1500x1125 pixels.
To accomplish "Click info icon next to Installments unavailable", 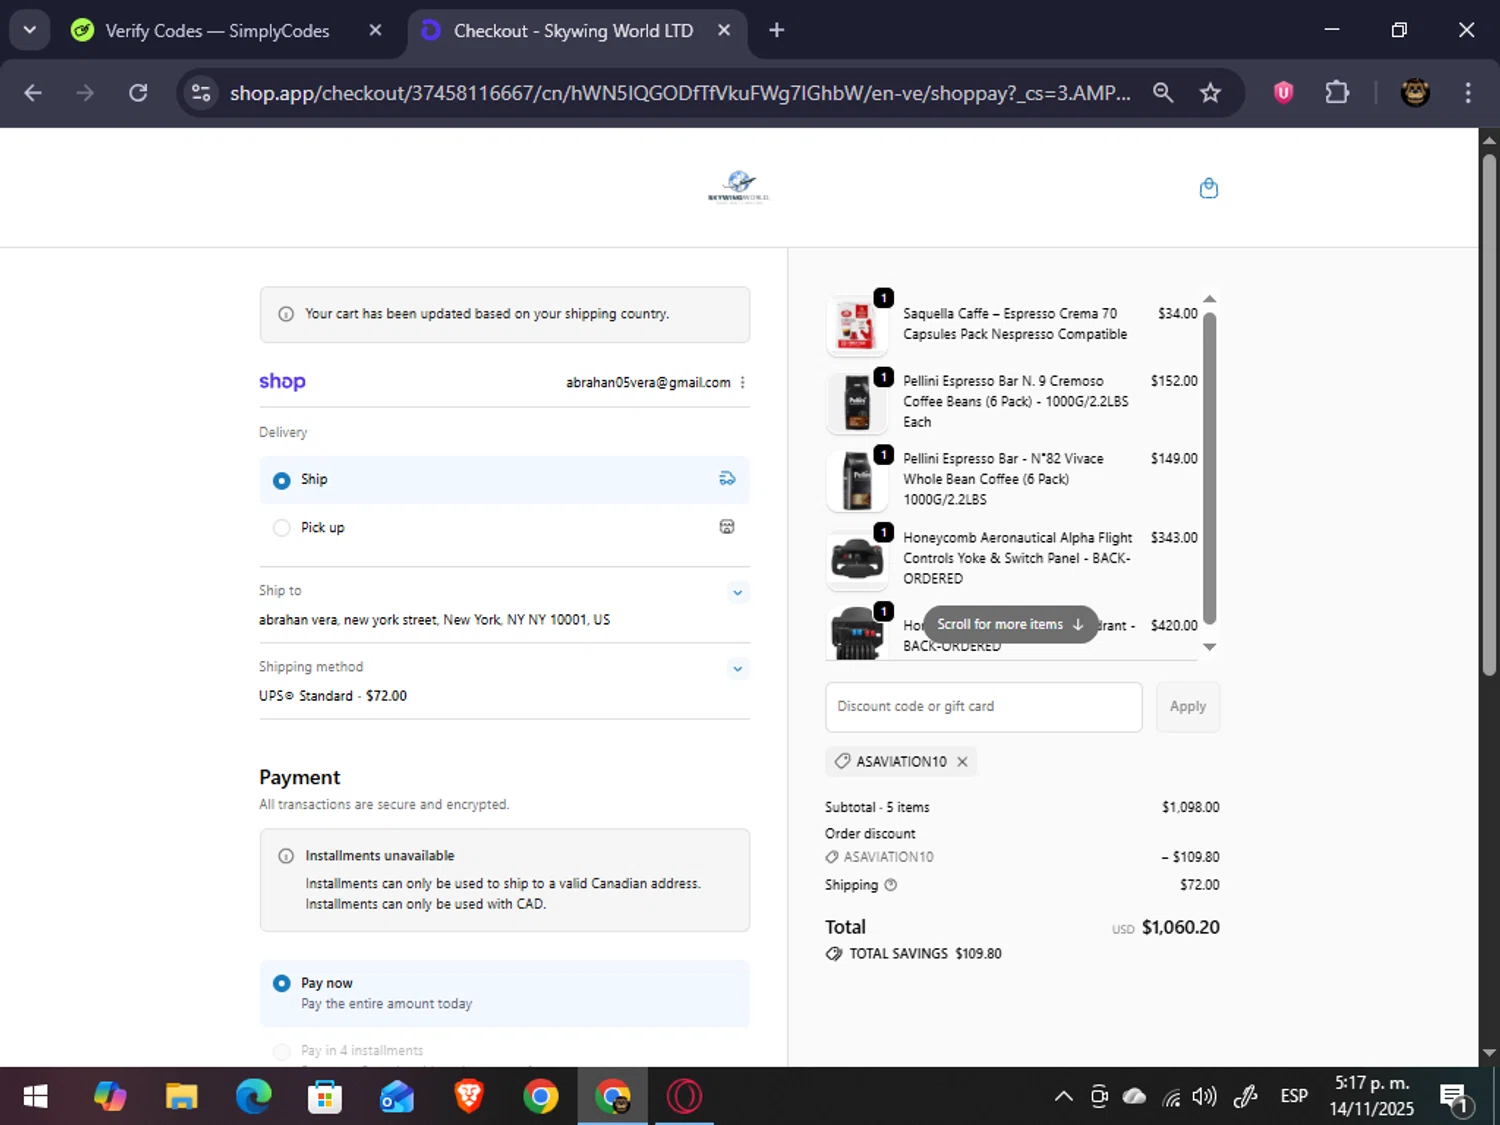I will point(286,856).
